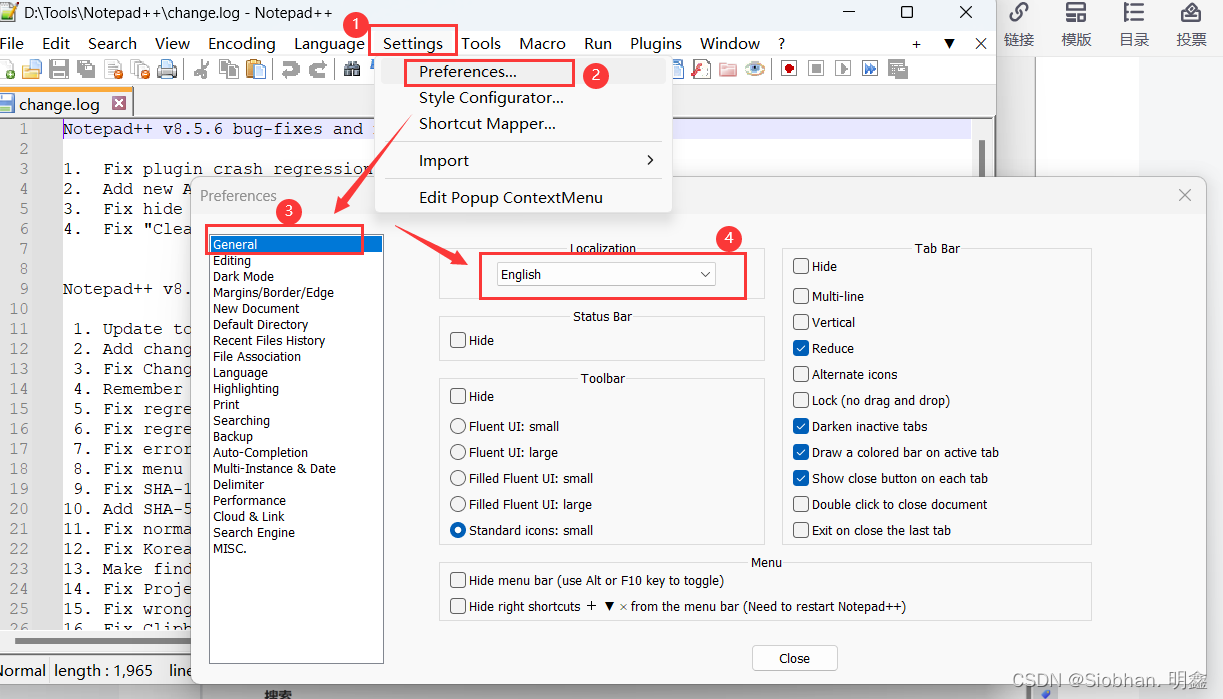This screenshot has height=699, width=1223.
Task: Click the Folder as Workspace toolbar icon
Action: click(728, 69)
